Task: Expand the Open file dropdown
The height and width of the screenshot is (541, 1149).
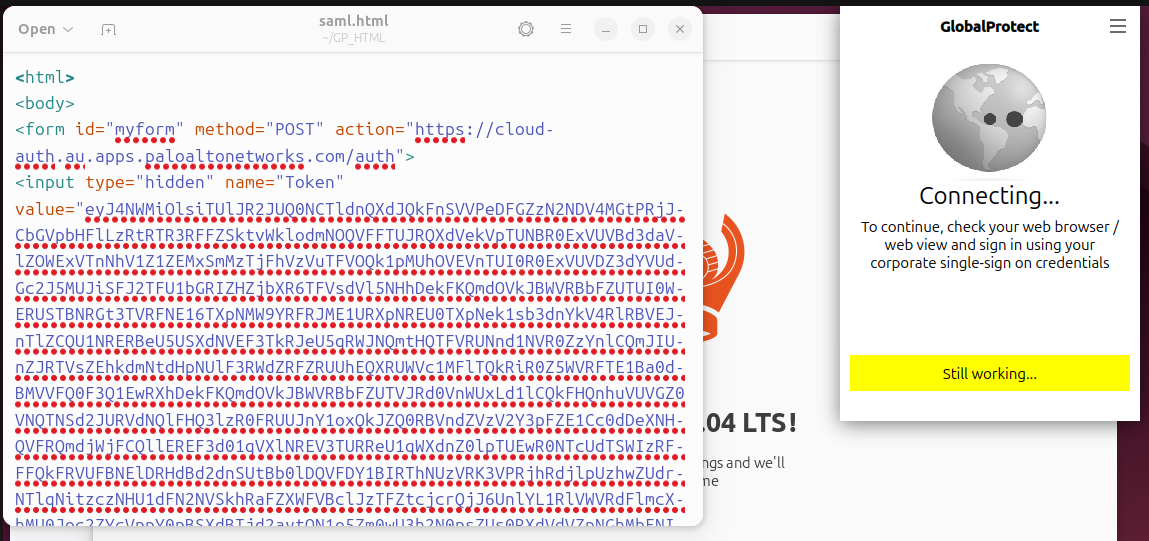Action: pos(46,29)
